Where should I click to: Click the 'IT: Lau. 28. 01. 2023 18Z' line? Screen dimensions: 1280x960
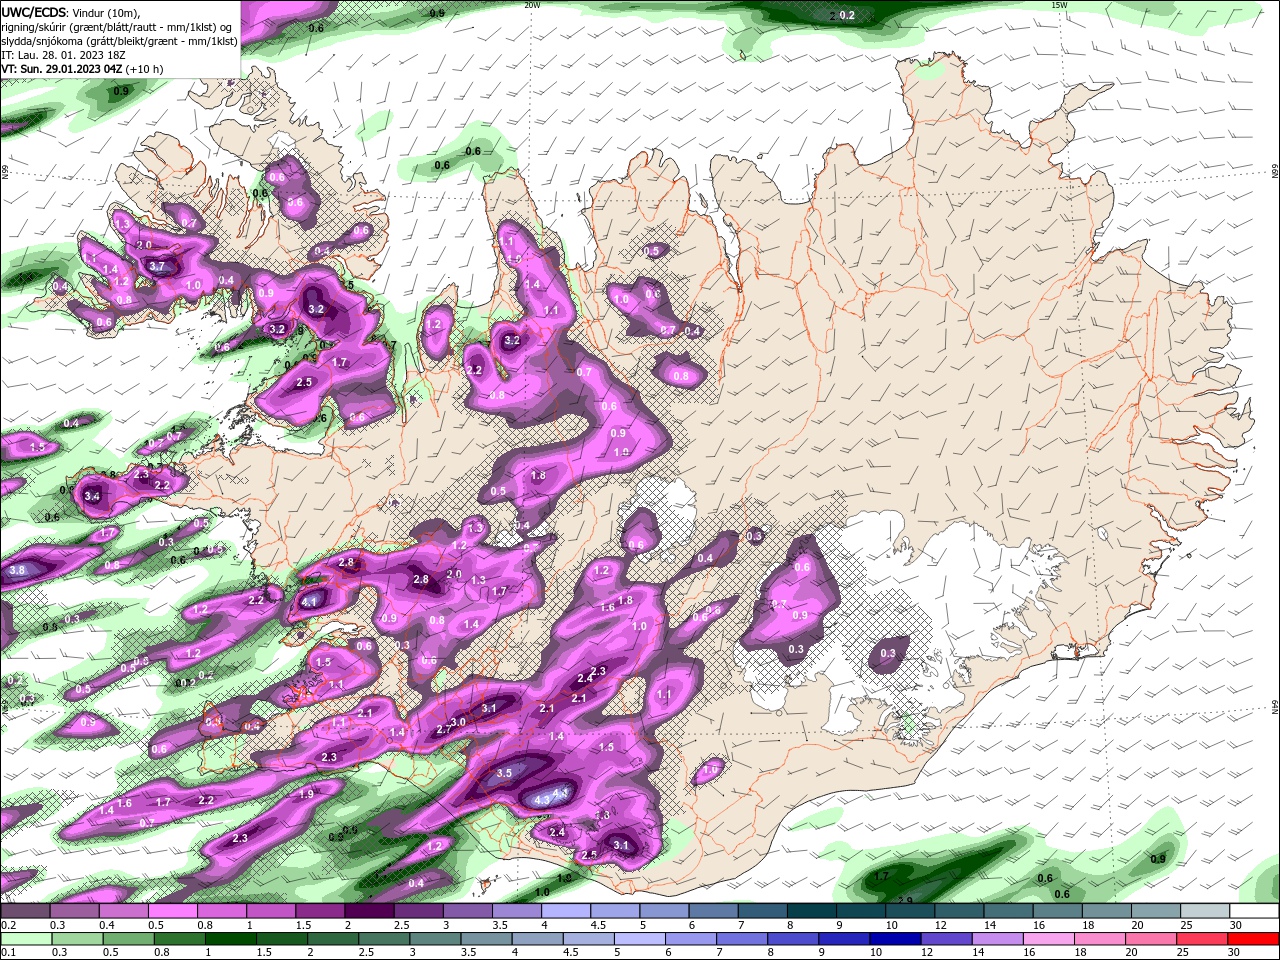click(63, 55)
